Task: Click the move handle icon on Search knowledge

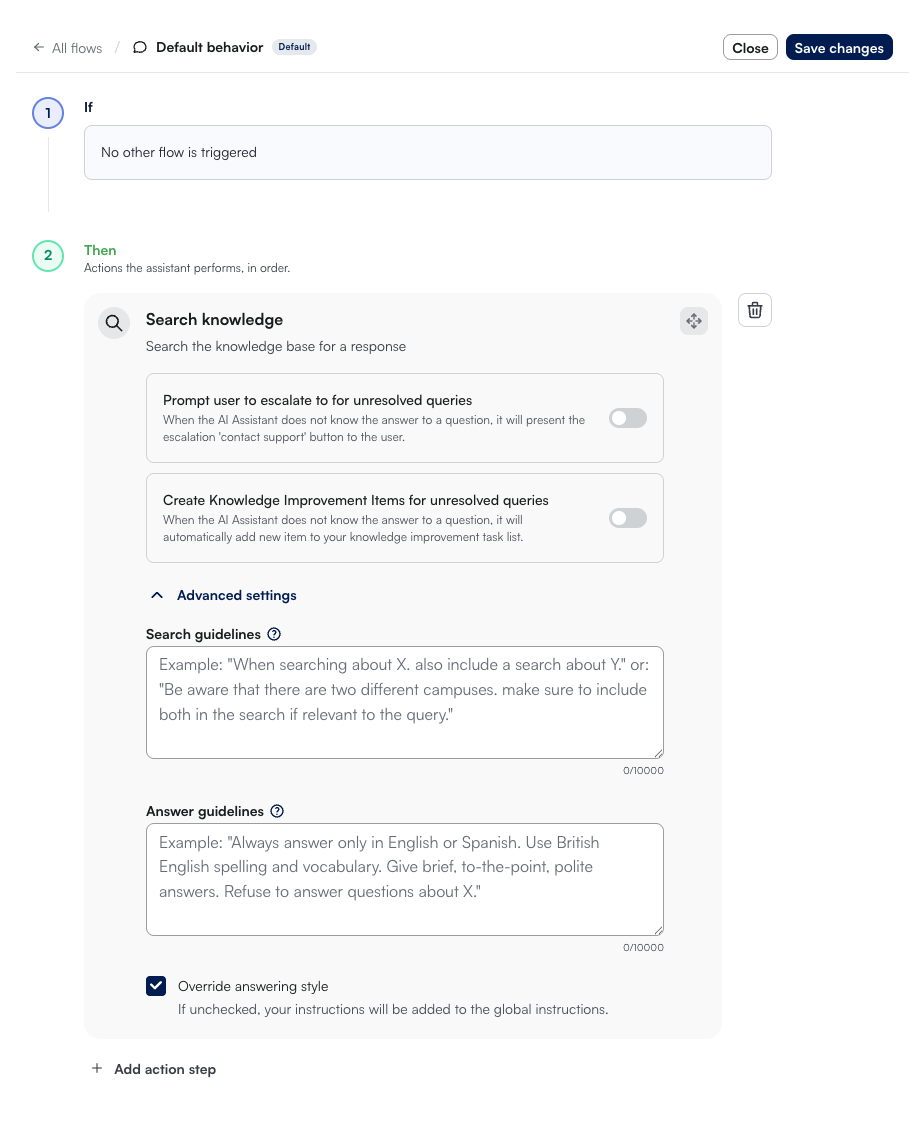Action: [x=694, y=321]
